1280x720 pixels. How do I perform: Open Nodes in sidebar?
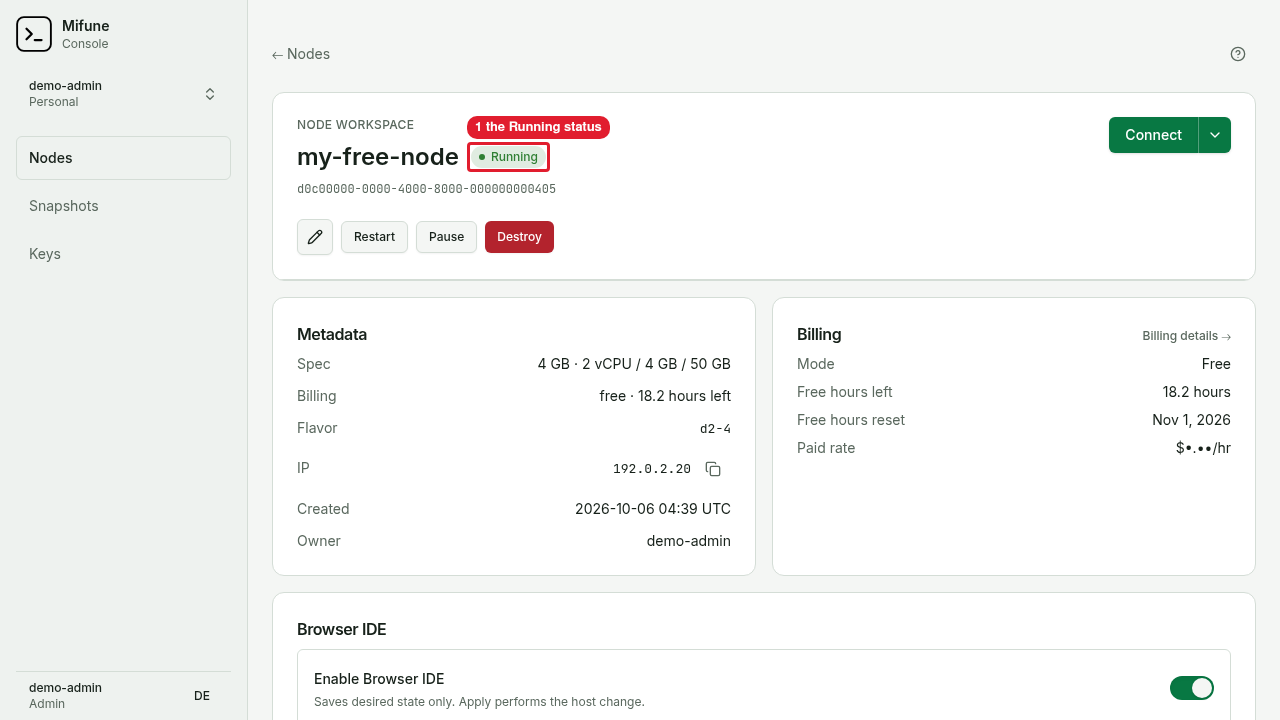click(123, 158)
